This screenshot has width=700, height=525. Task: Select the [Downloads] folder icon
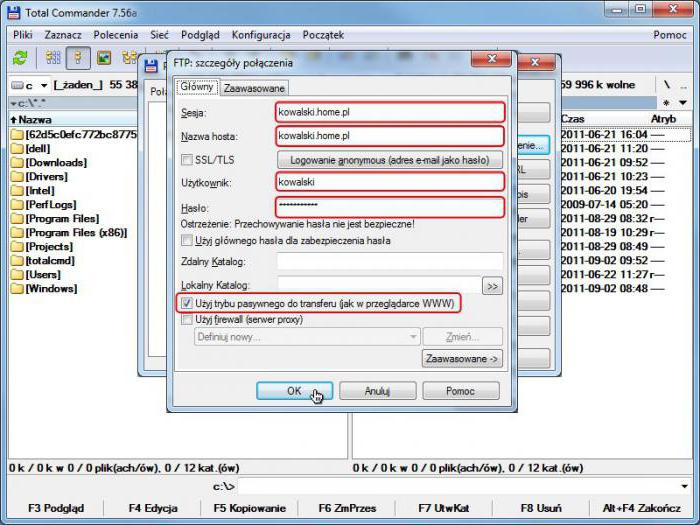pos(17,162)
